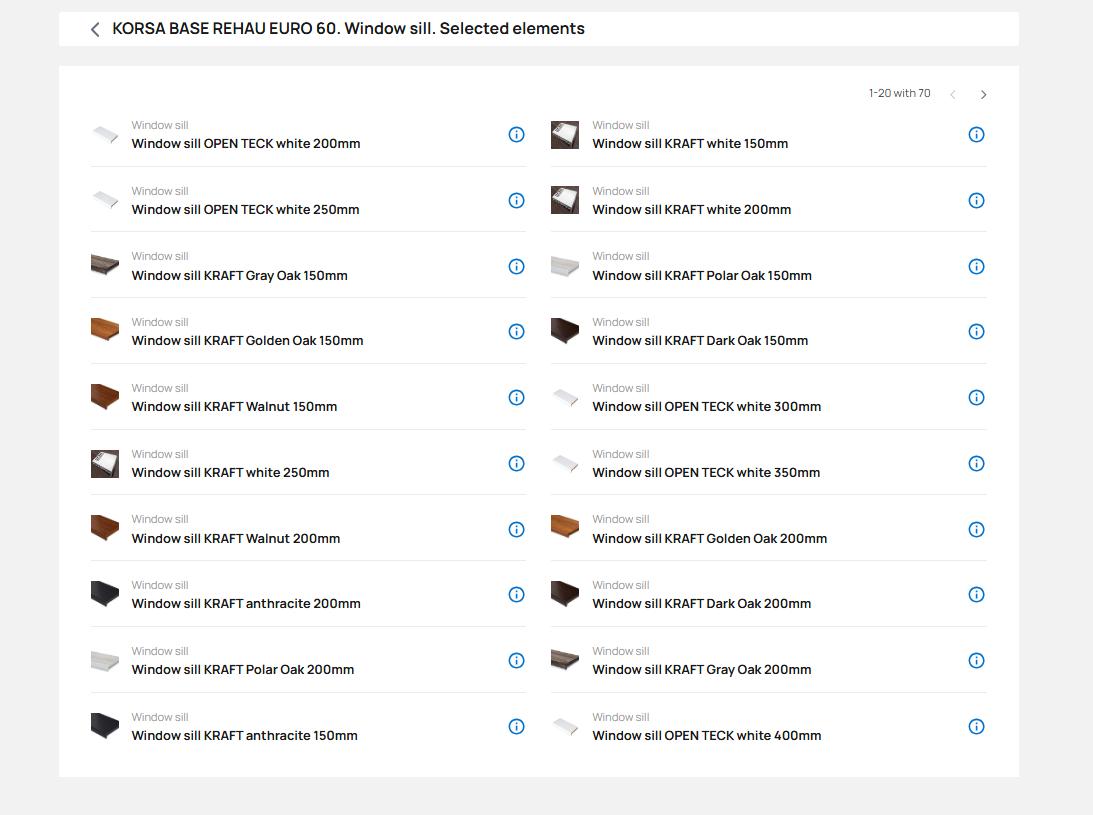Click the KRAFT Golden Oak 200mm swatch image

pos(565,528)
